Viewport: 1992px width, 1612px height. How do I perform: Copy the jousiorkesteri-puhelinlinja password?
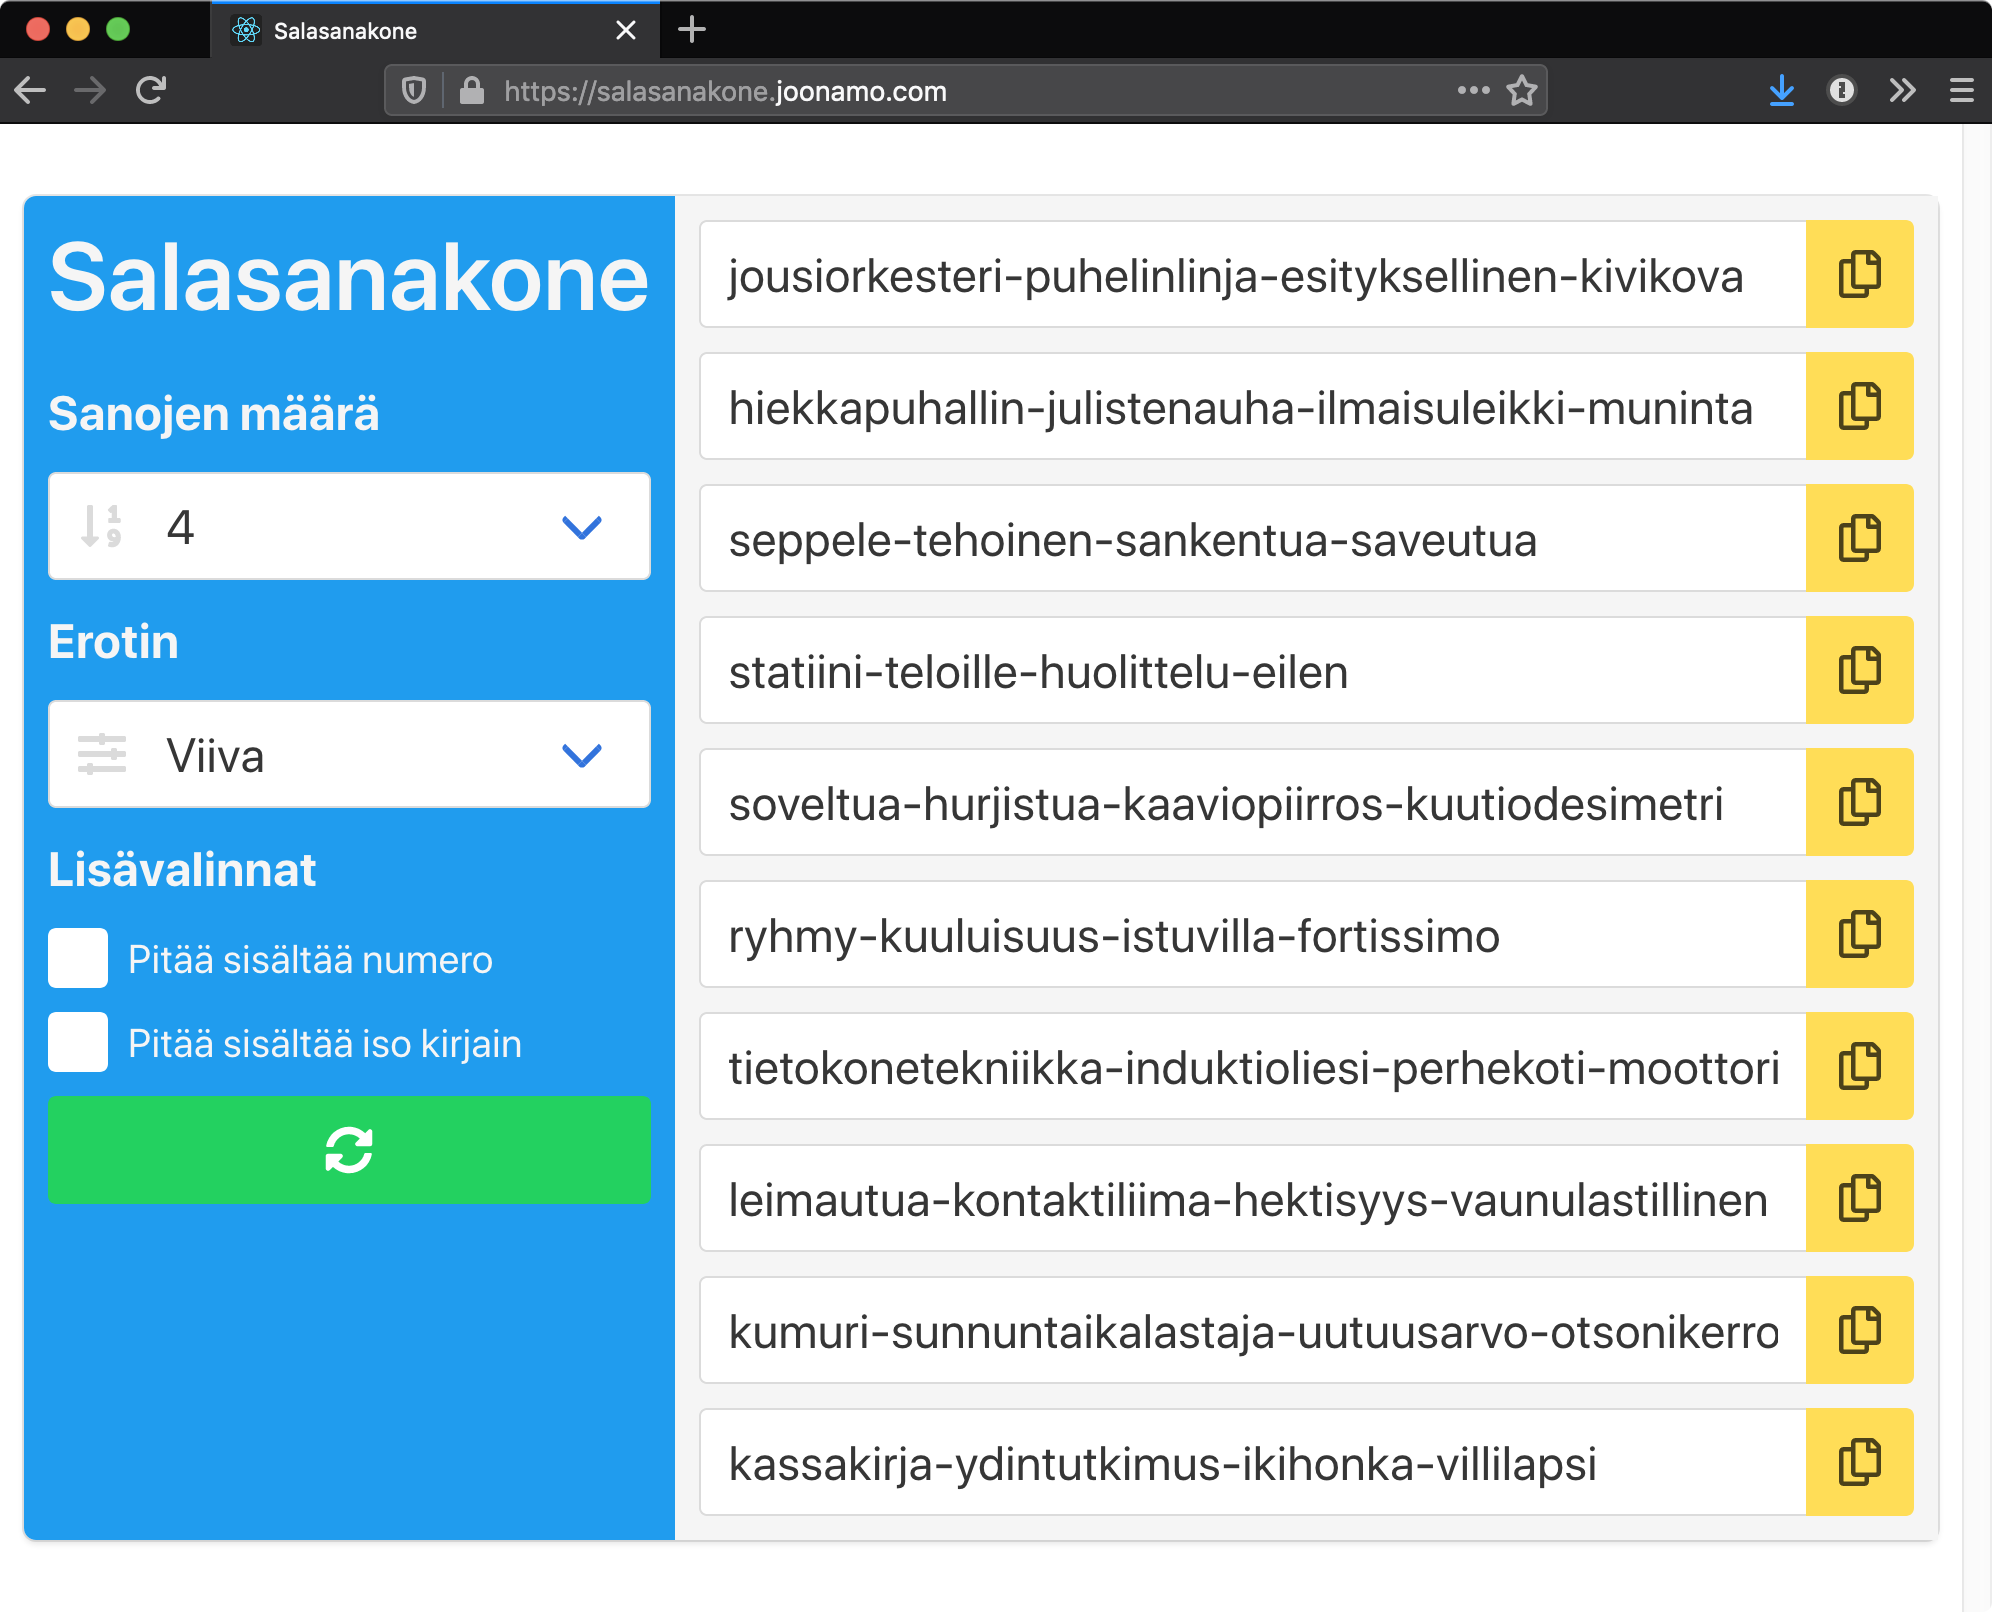point(1859,274)
